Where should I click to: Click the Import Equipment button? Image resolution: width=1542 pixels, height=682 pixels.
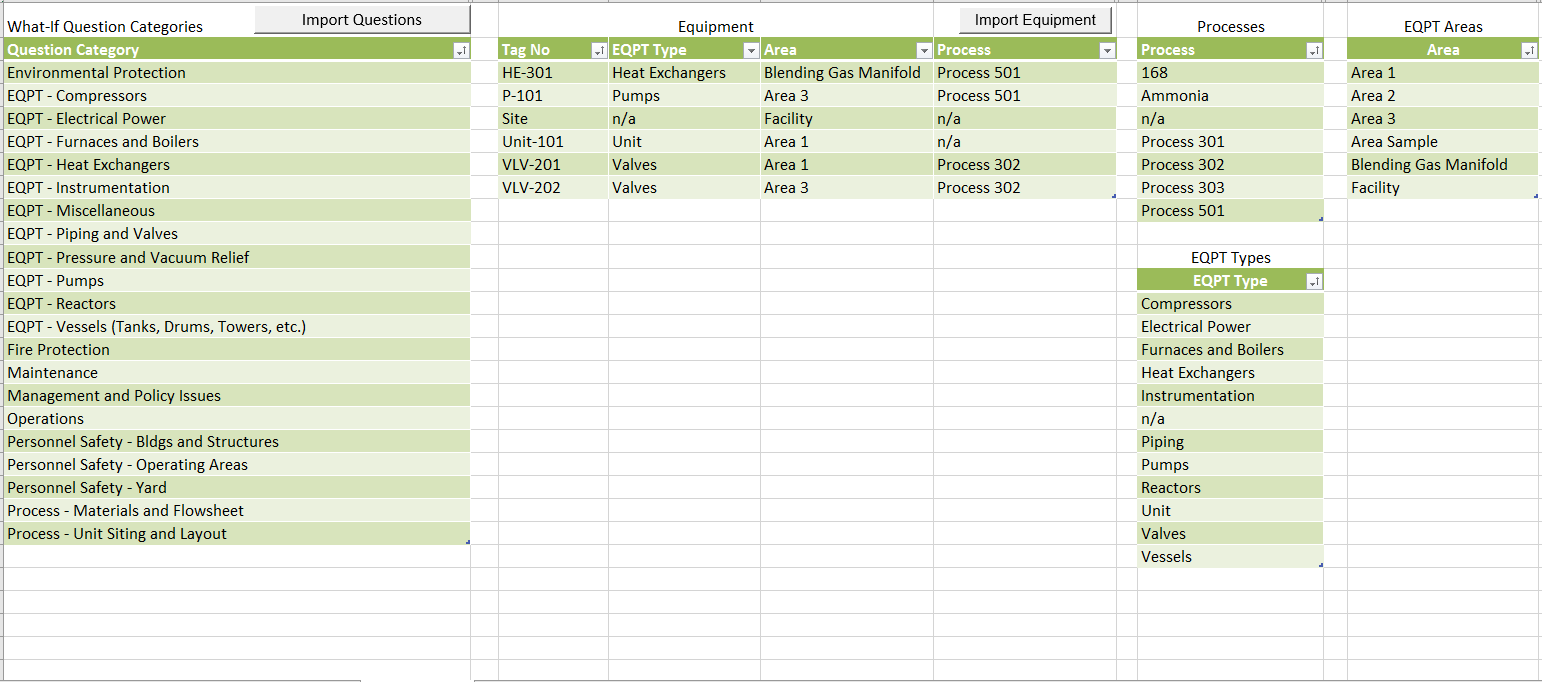(1035, 20)
